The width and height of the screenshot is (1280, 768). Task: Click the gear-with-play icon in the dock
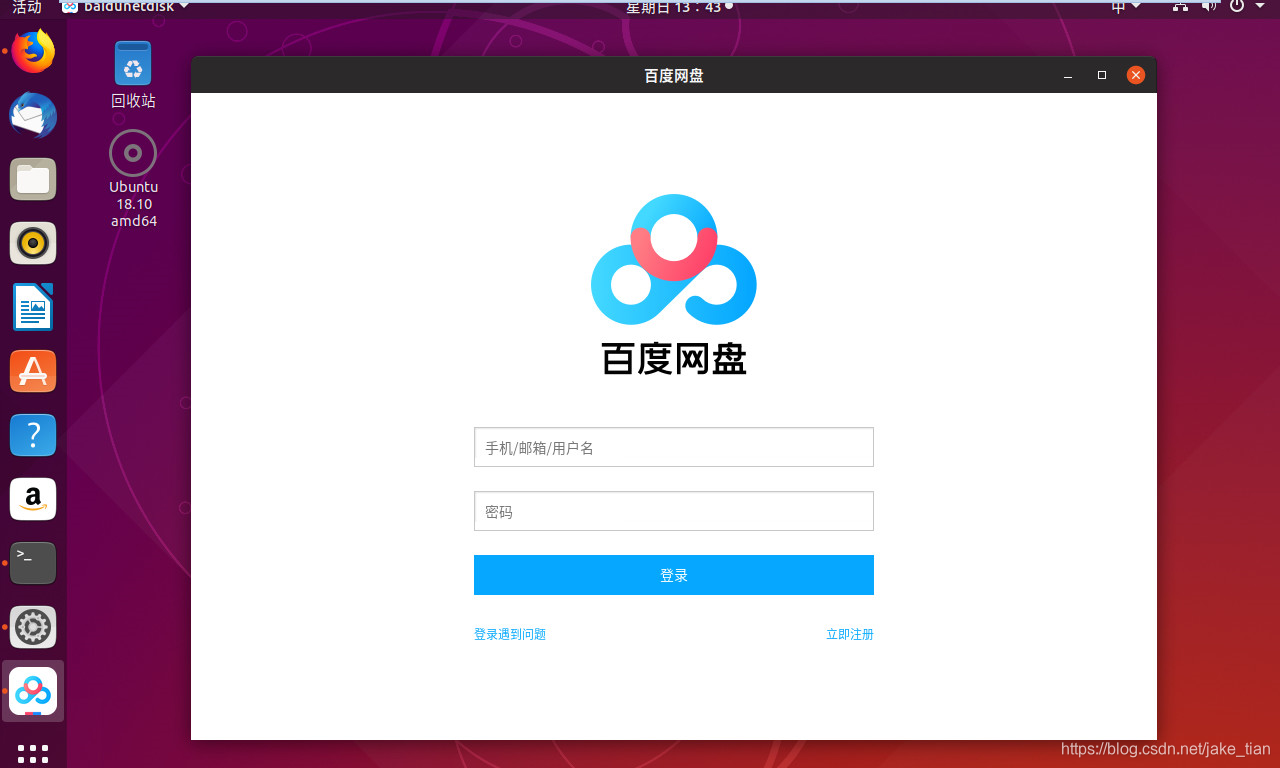(33, 627)
